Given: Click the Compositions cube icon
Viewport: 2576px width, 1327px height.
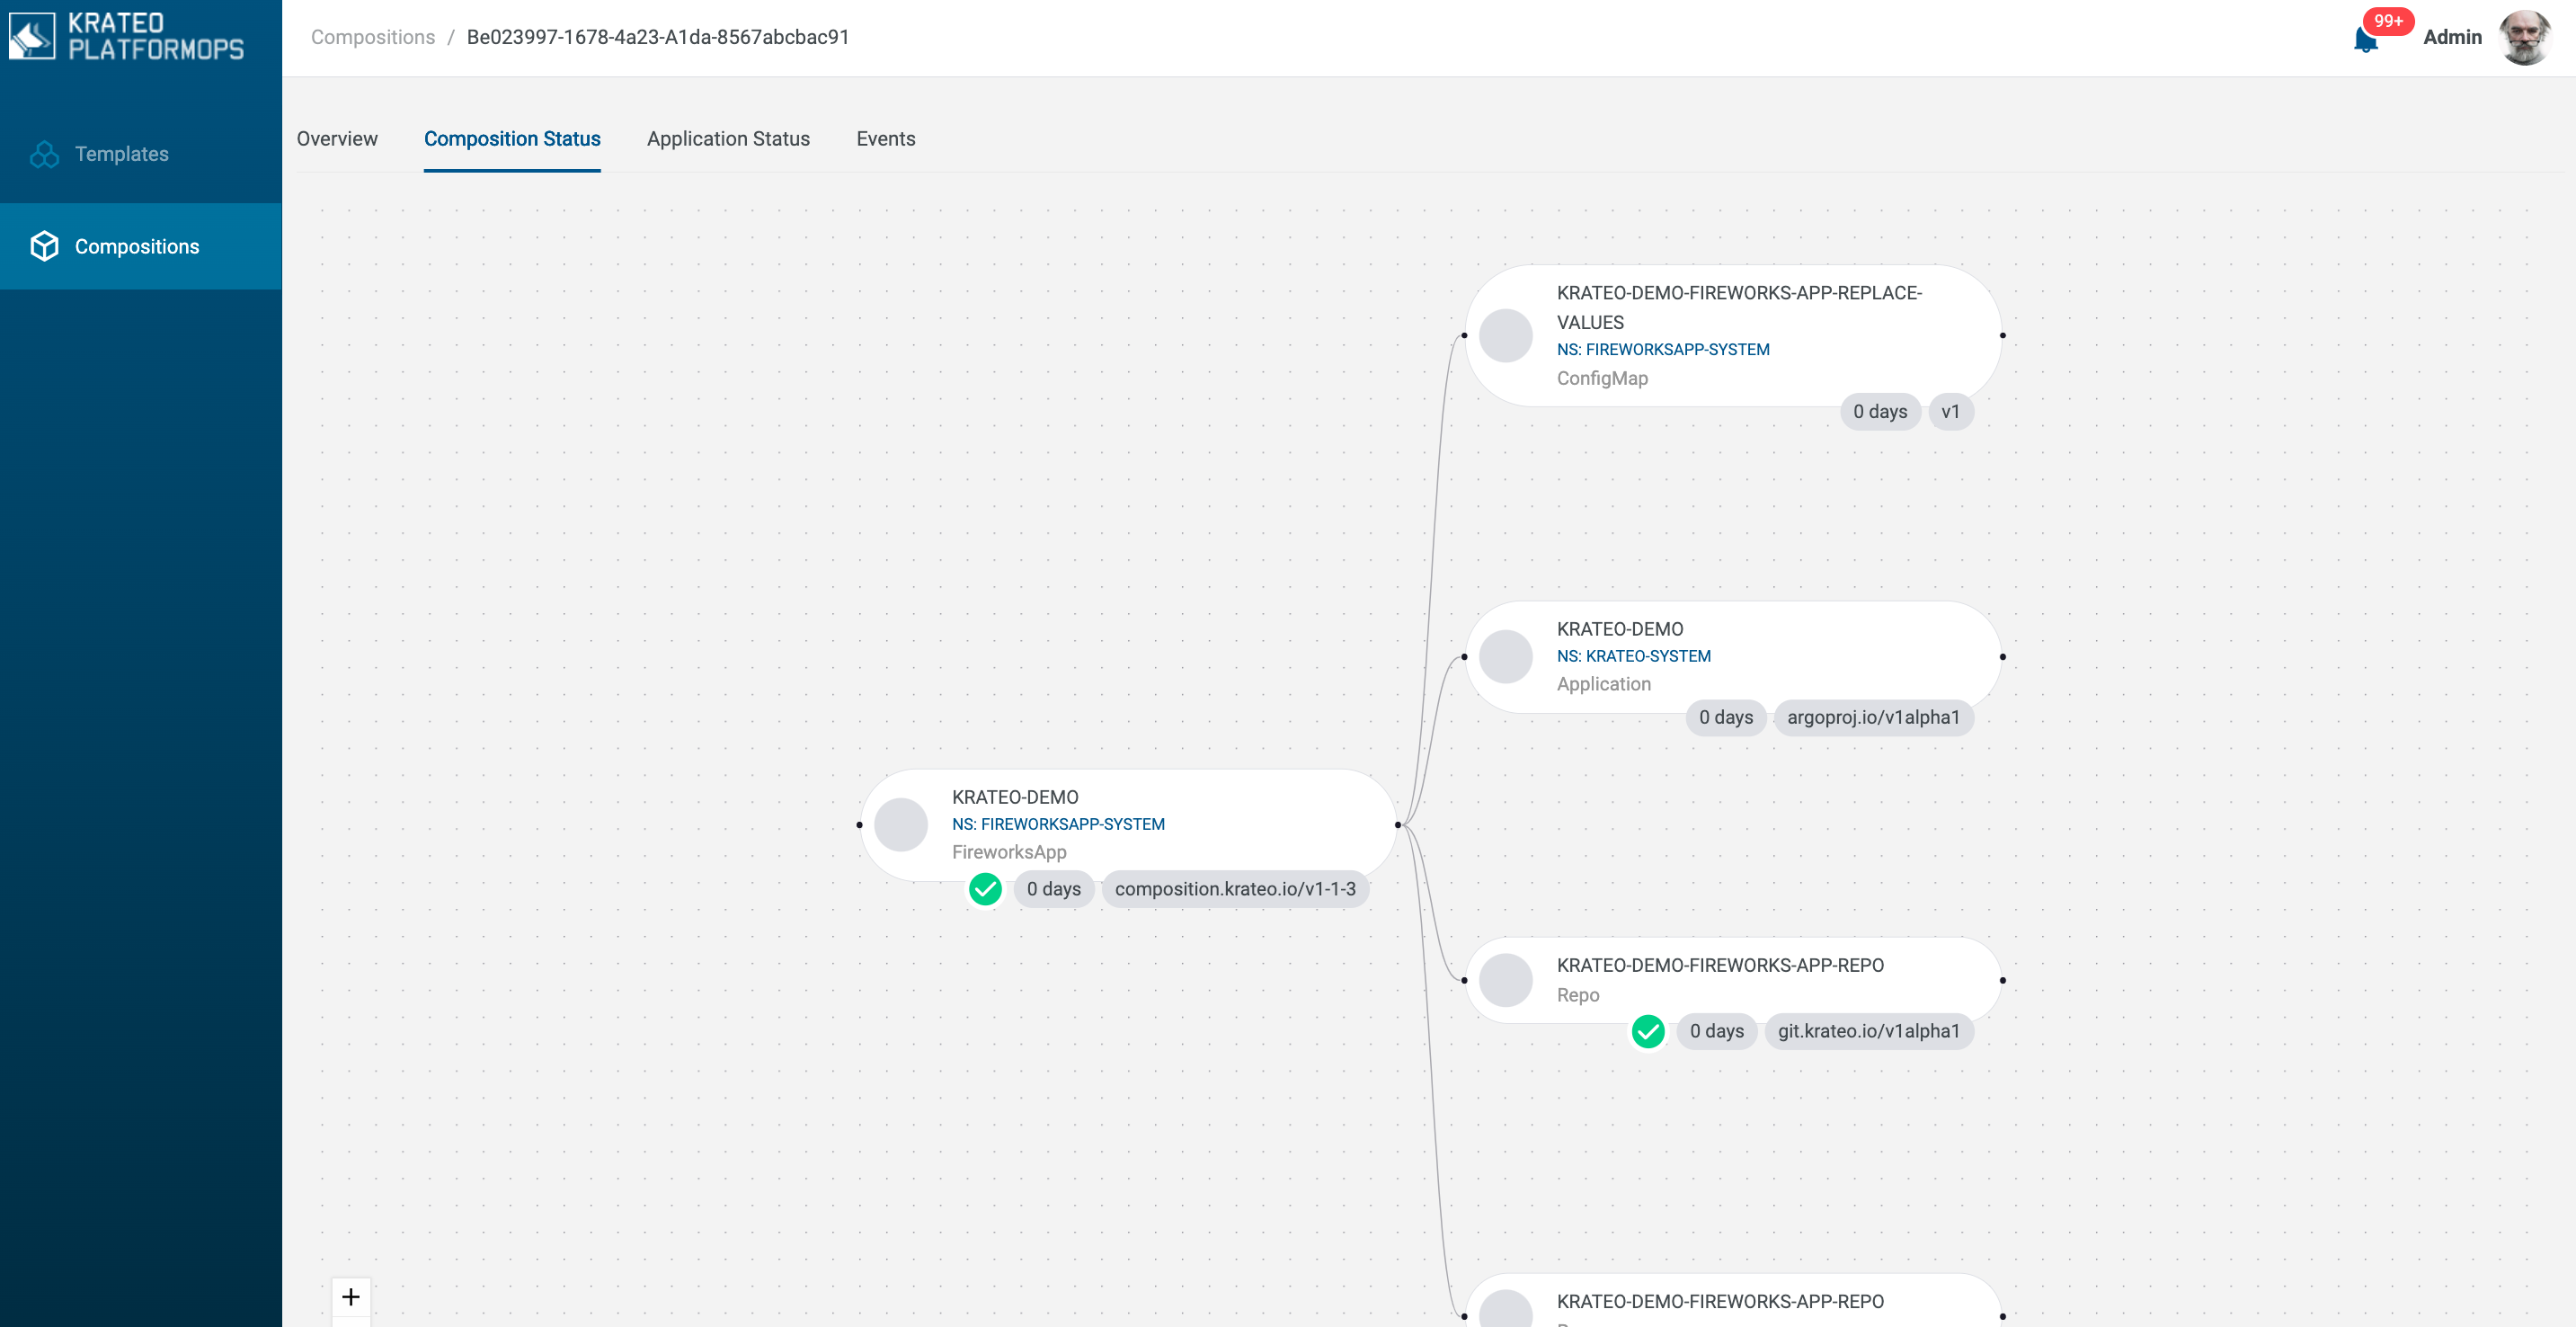Looking at the screenshot, I should point(44,247).
